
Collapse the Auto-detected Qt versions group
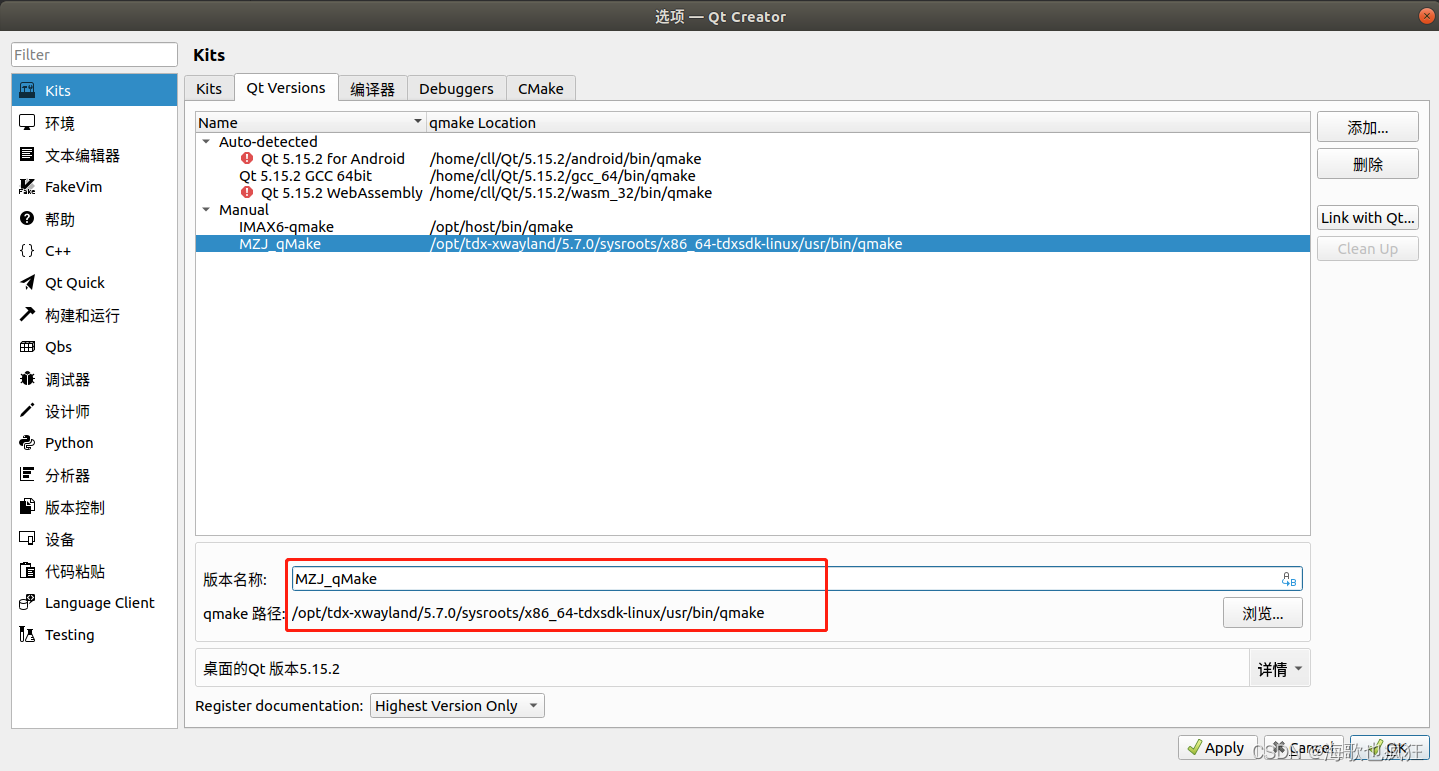point(207,141)
